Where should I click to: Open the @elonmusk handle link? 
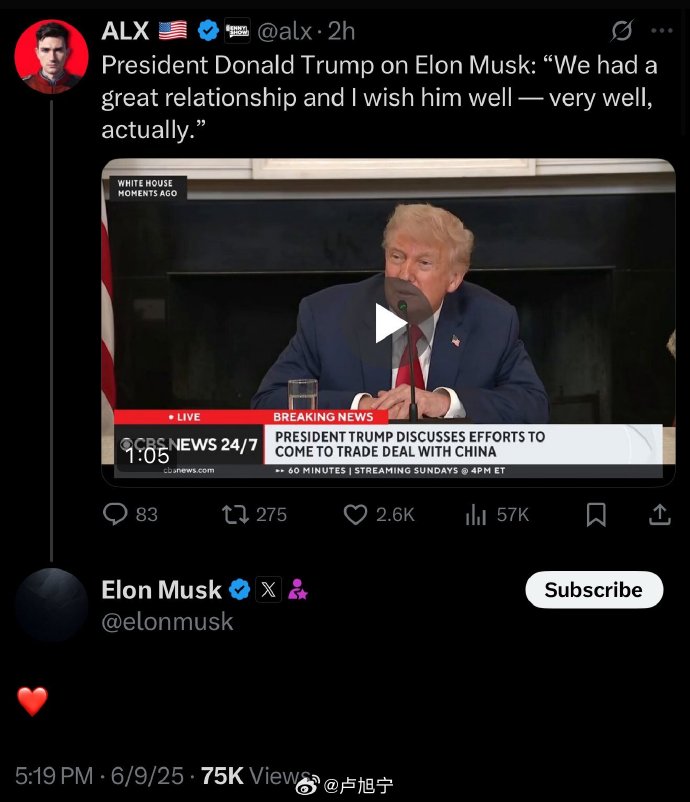(167, 622)
